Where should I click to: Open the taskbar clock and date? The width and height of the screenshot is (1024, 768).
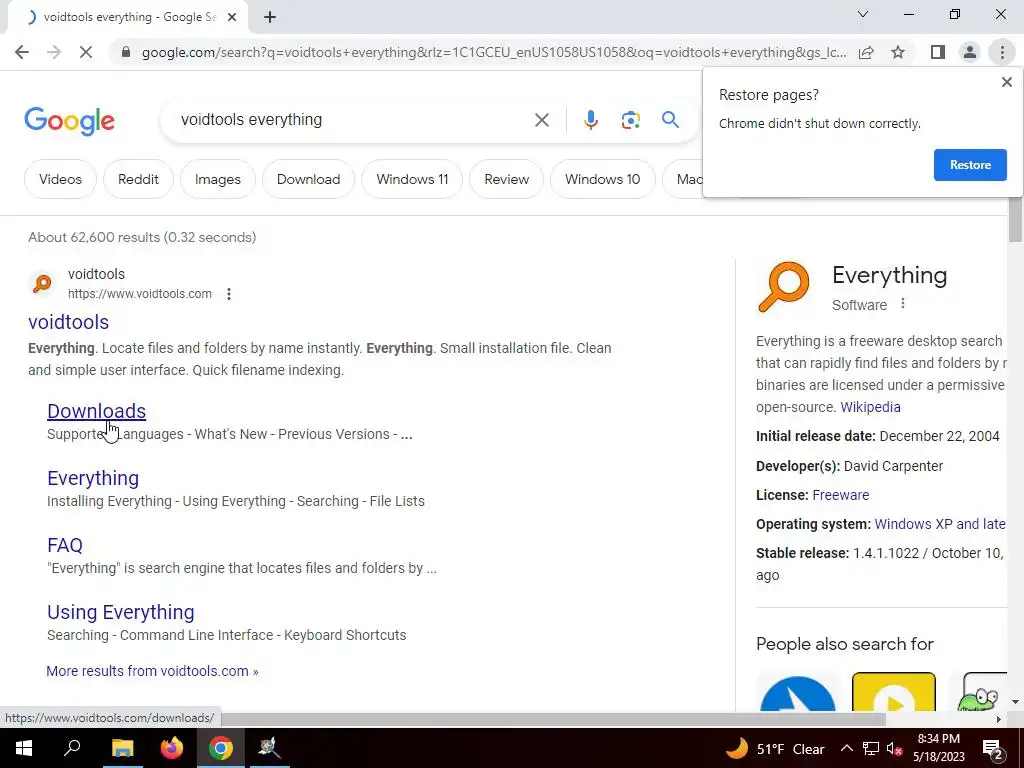938,748
